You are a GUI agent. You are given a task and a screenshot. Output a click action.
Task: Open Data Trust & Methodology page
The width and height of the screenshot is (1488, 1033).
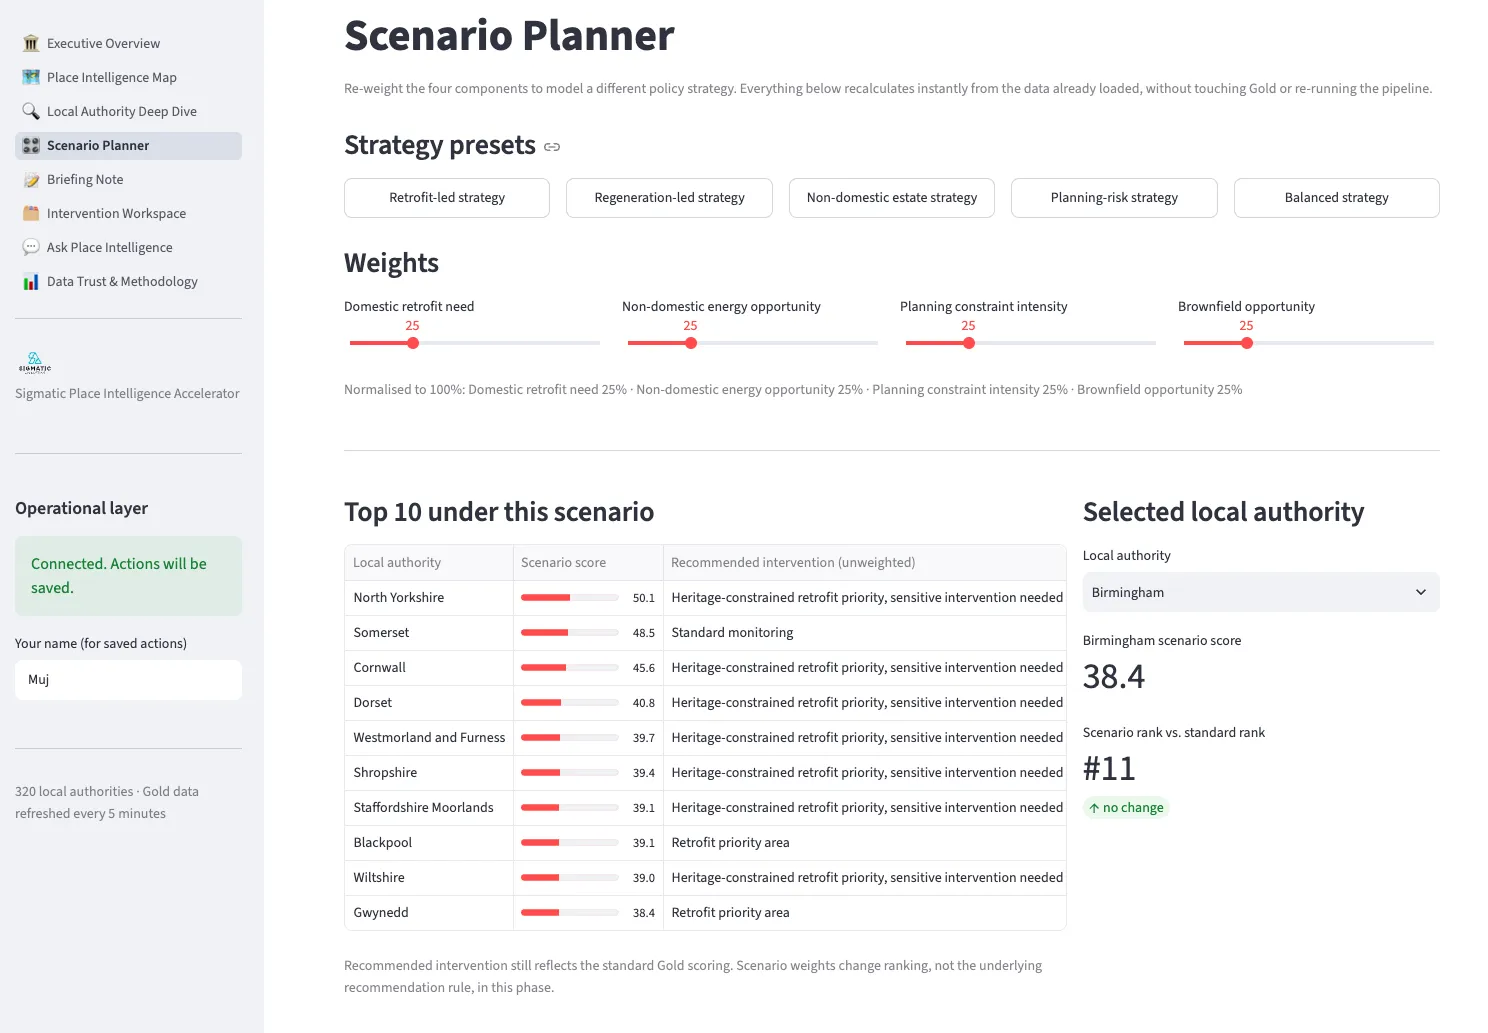coord(128,281)
